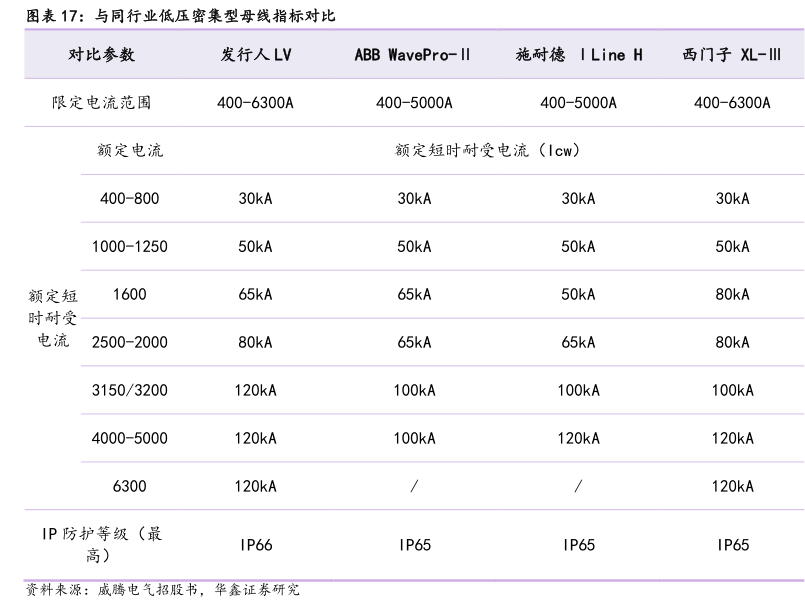805x608 pixels.
Task: Click the merged '额定短时耐受电流' row label
Action: pyautogui.click(x=52, y=318)
